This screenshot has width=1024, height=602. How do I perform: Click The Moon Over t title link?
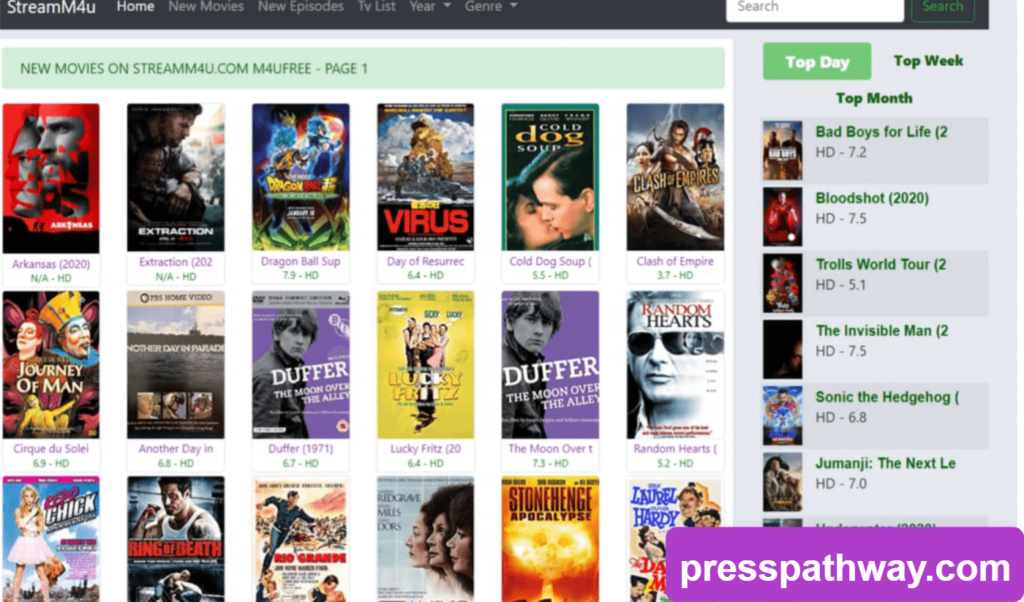coord(550,449)
